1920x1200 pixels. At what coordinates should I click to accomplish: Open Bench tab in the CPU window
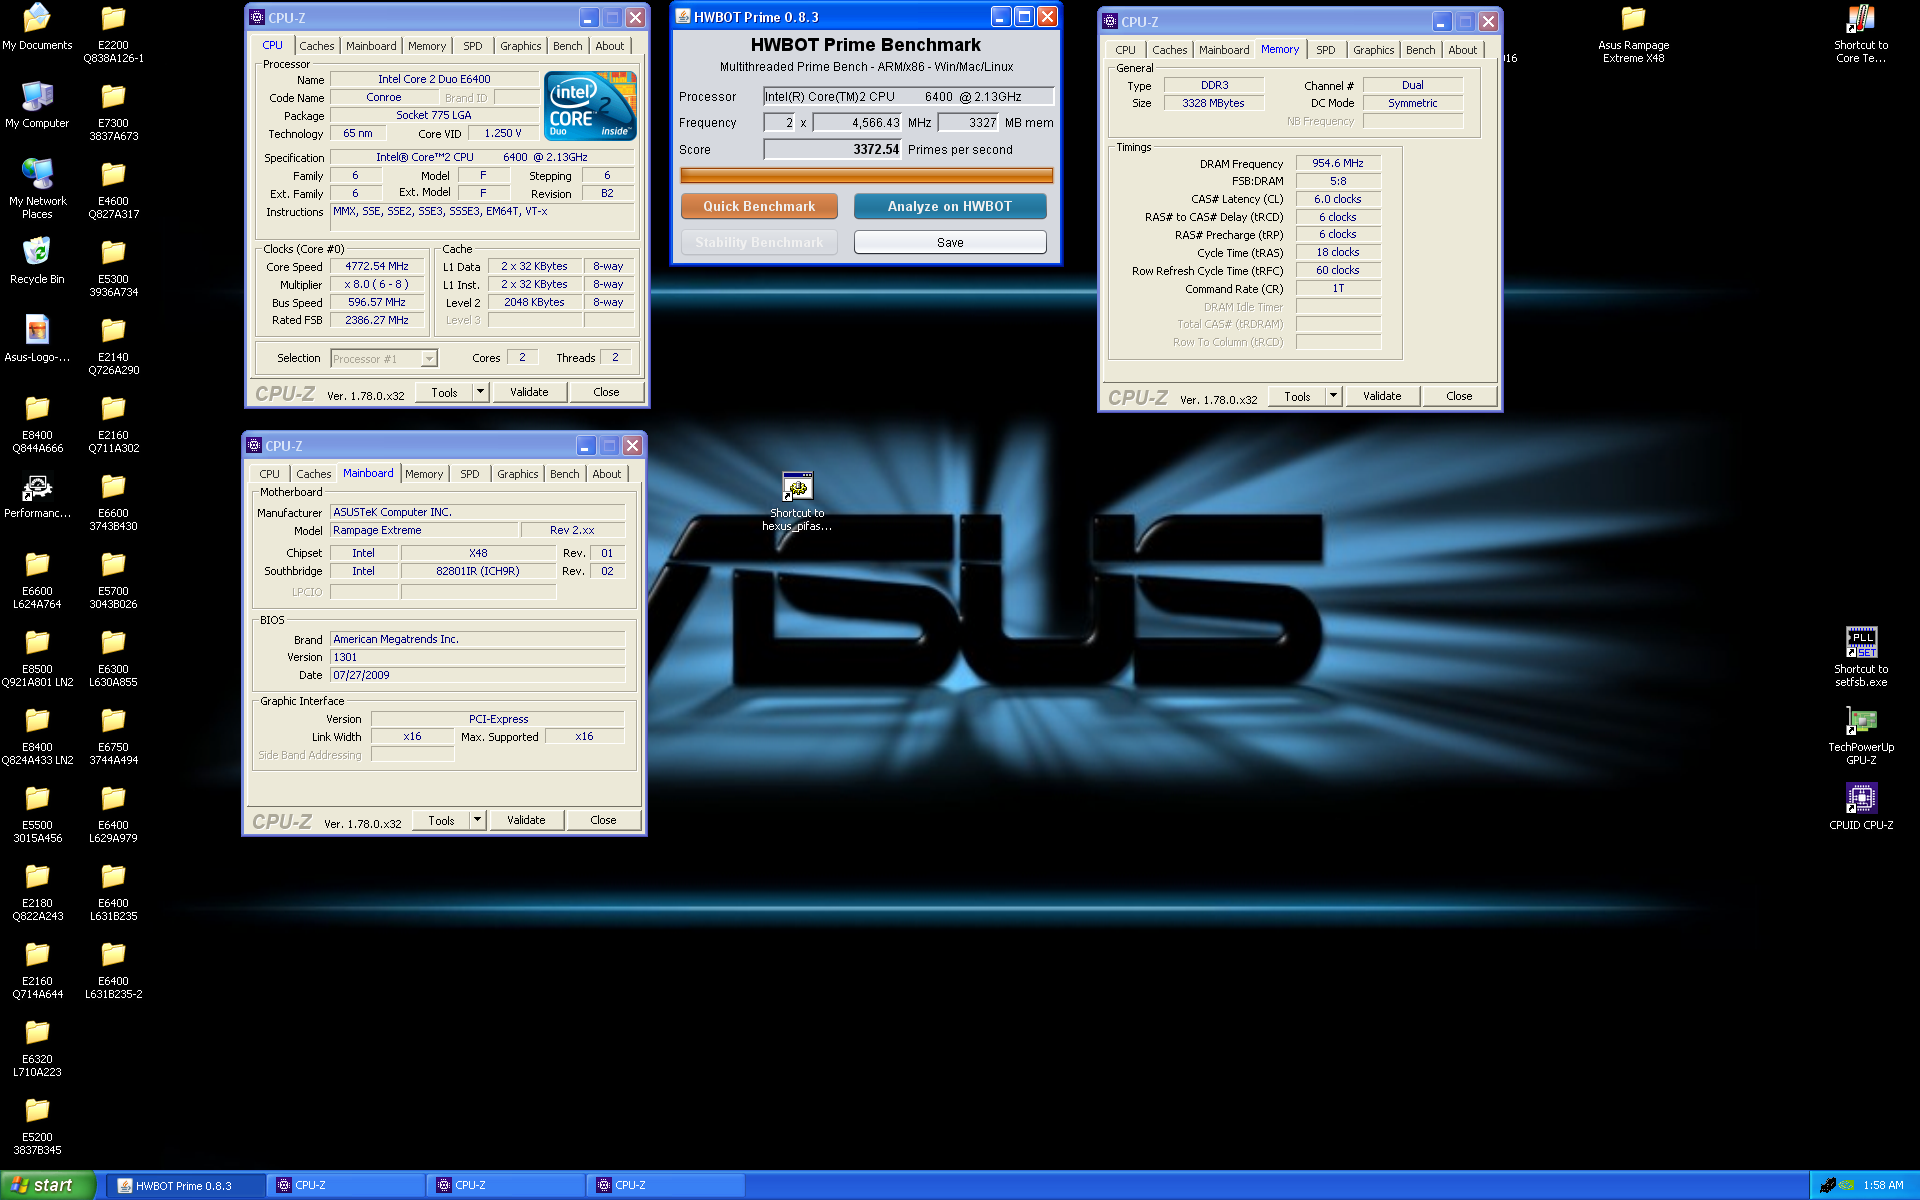click(x=567, y=46)
